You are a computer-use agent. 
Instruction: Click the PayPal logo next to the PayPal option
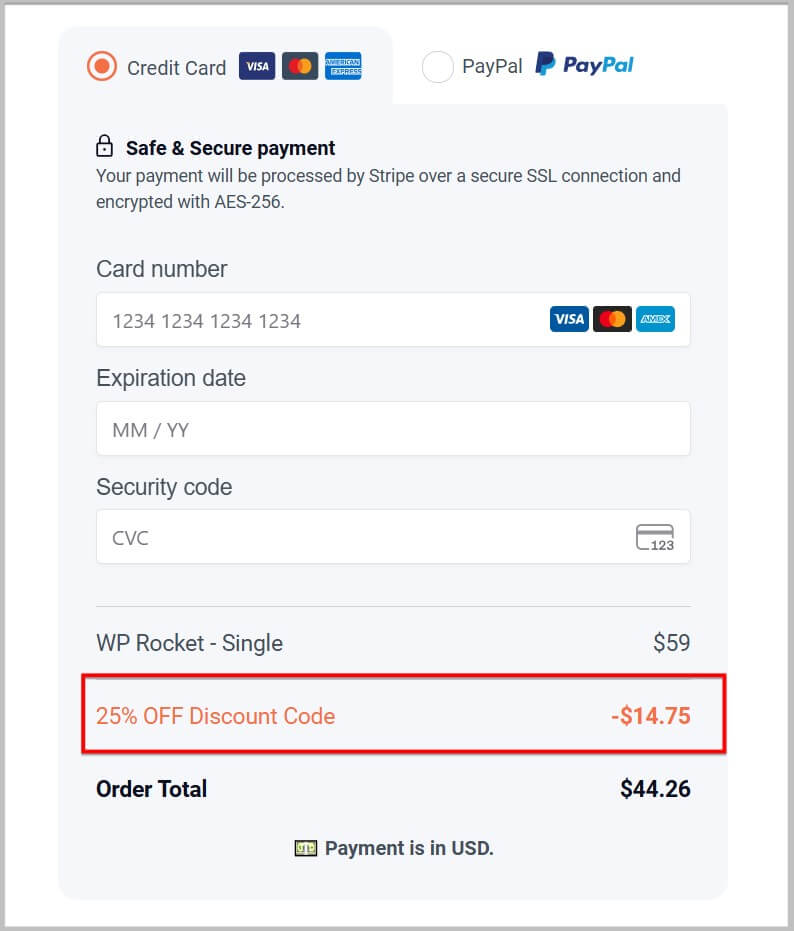click(x=584, y=65)
